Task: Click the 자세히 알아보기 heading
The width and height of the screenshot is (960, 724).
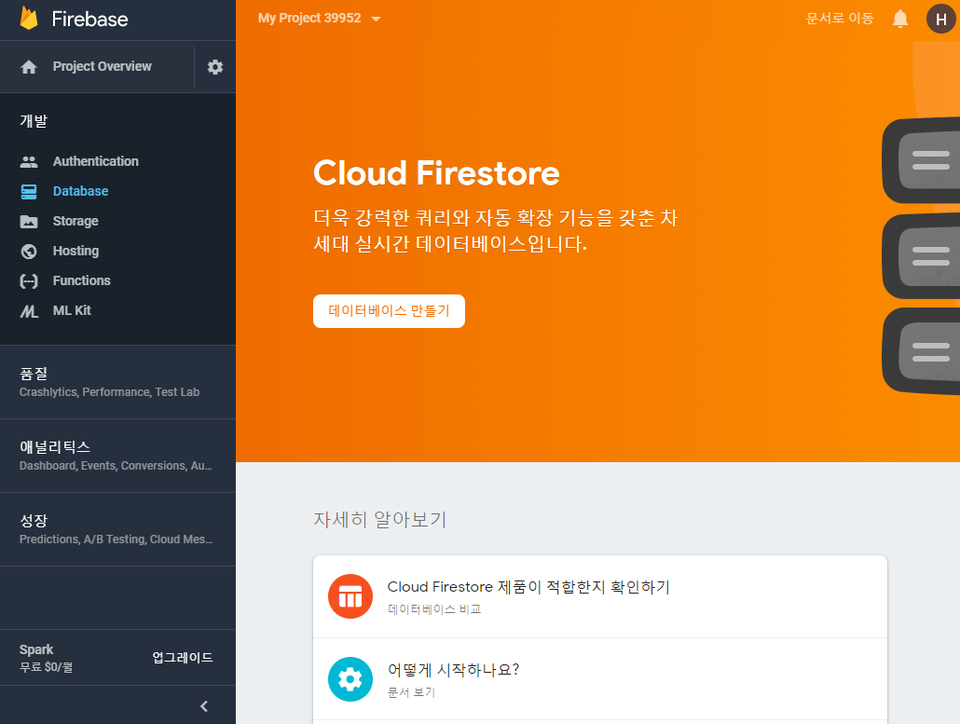Action: tap(380, 520)
